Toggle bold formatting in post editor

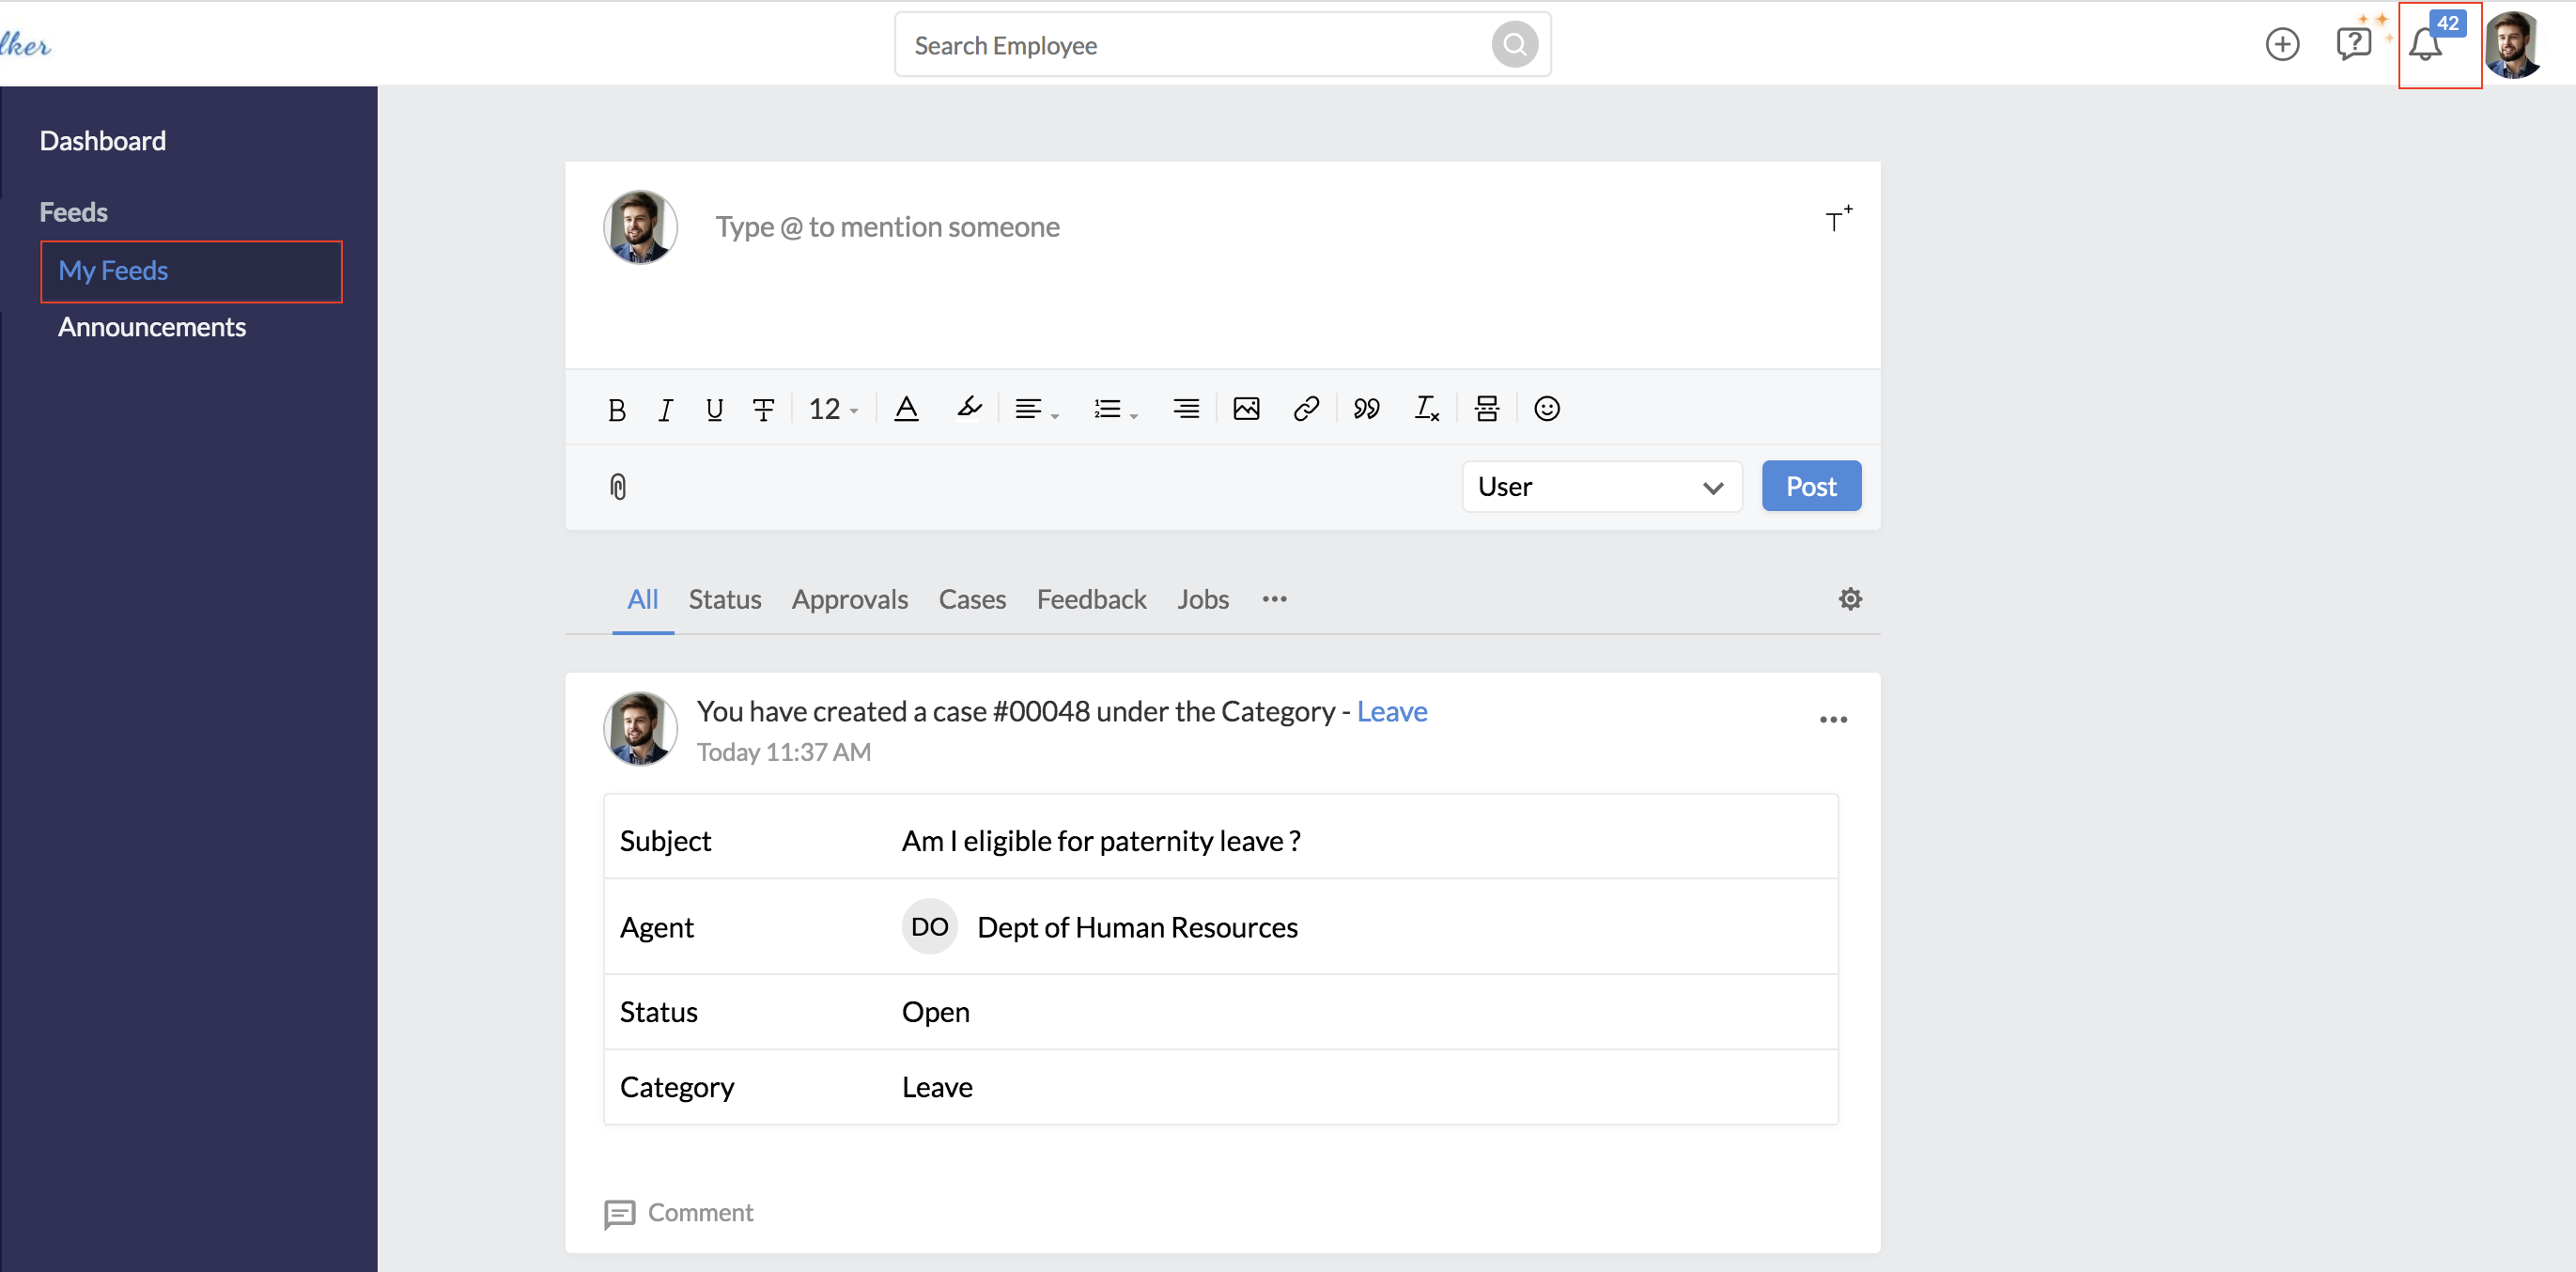click(616, 409)
